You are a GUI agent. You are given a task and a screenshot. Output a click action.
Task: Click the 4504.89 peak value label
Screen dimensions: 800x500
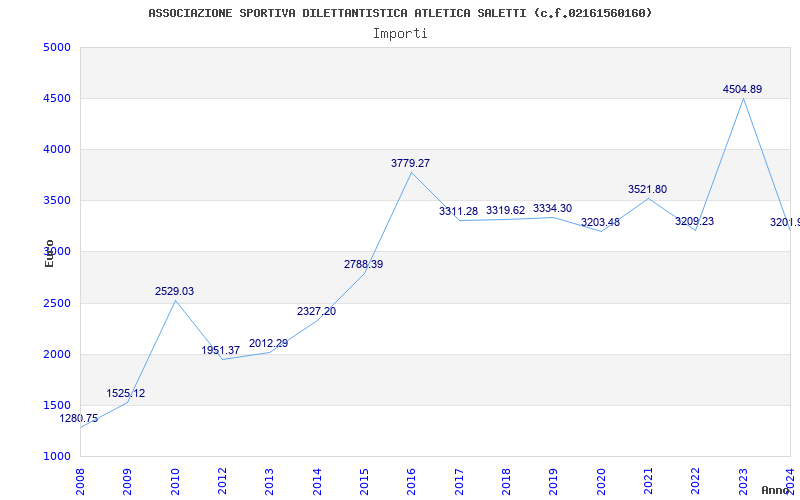pos(742,90)
